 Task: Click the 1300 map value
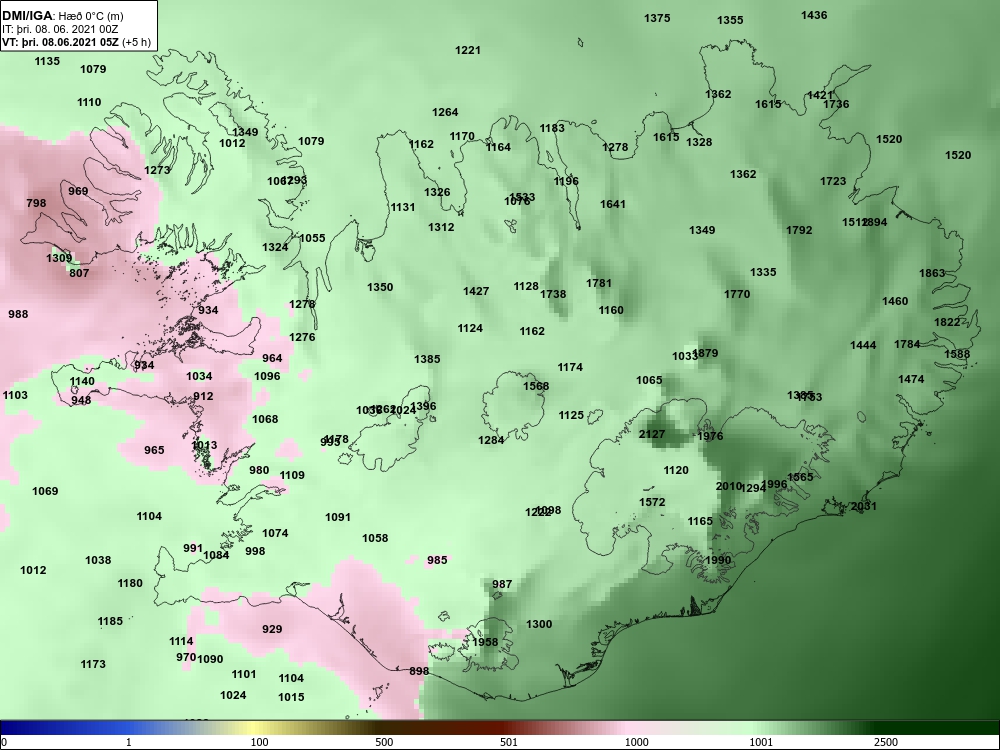[x=539, y=624]
